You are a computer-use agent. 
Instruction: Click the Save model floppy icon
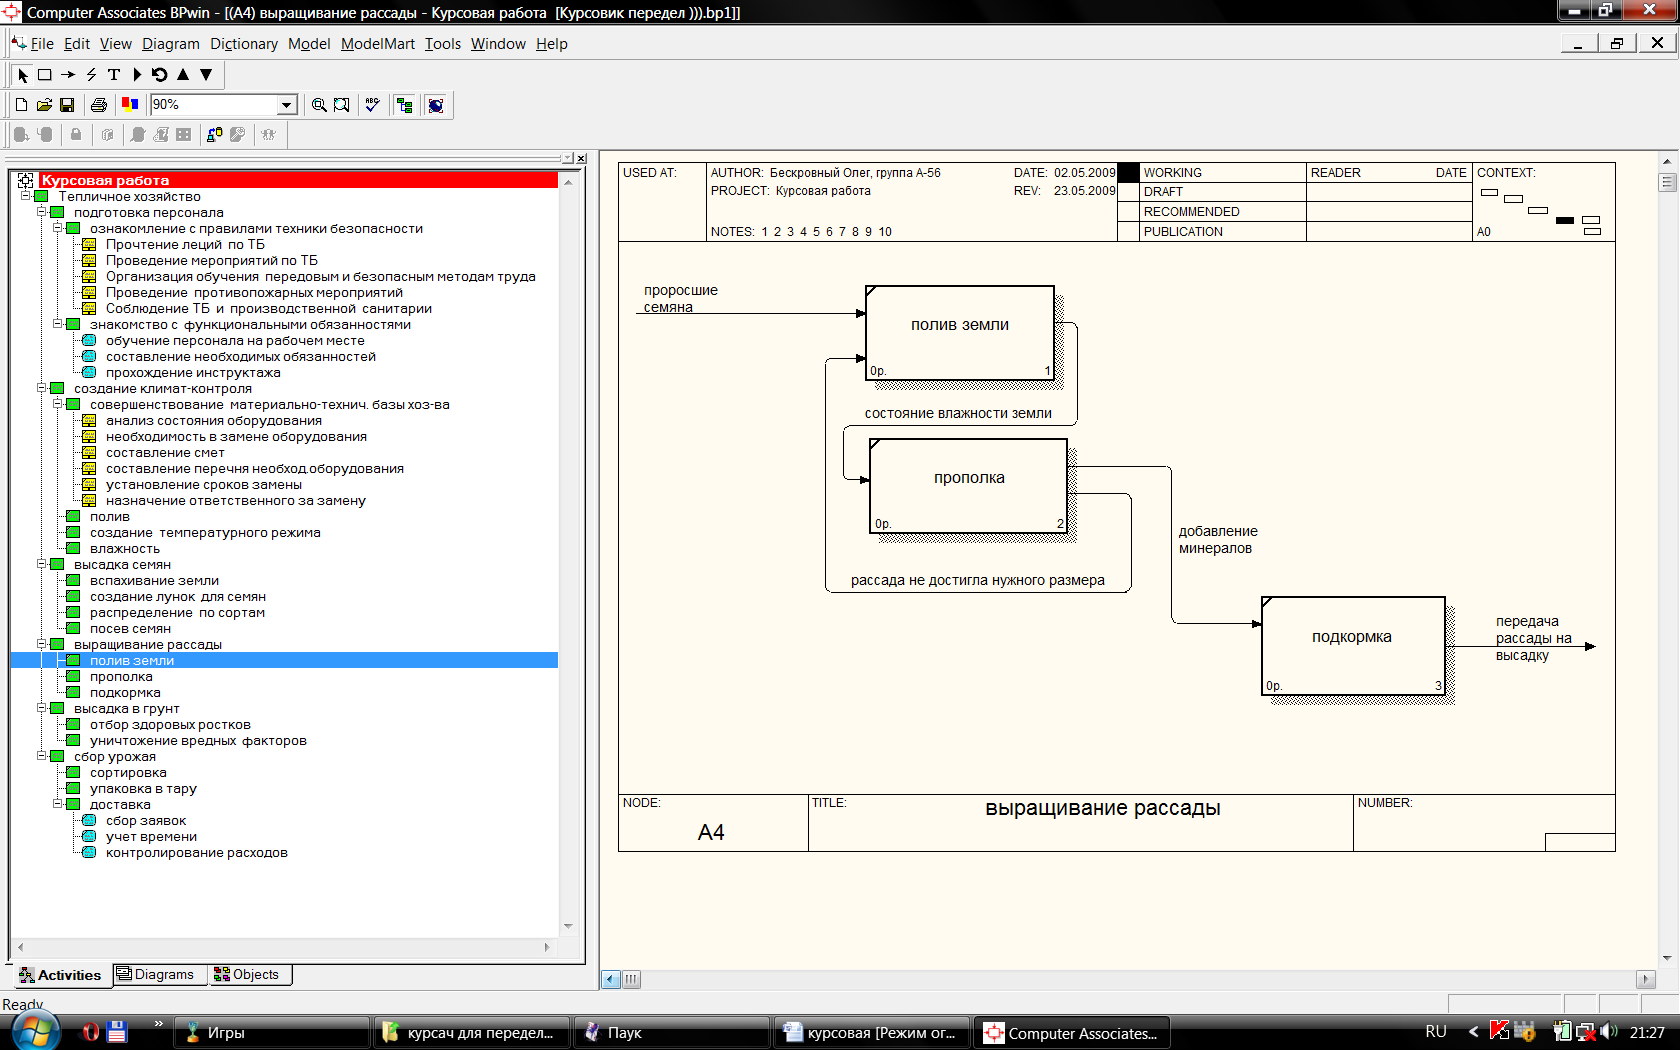tap(67, 105)
